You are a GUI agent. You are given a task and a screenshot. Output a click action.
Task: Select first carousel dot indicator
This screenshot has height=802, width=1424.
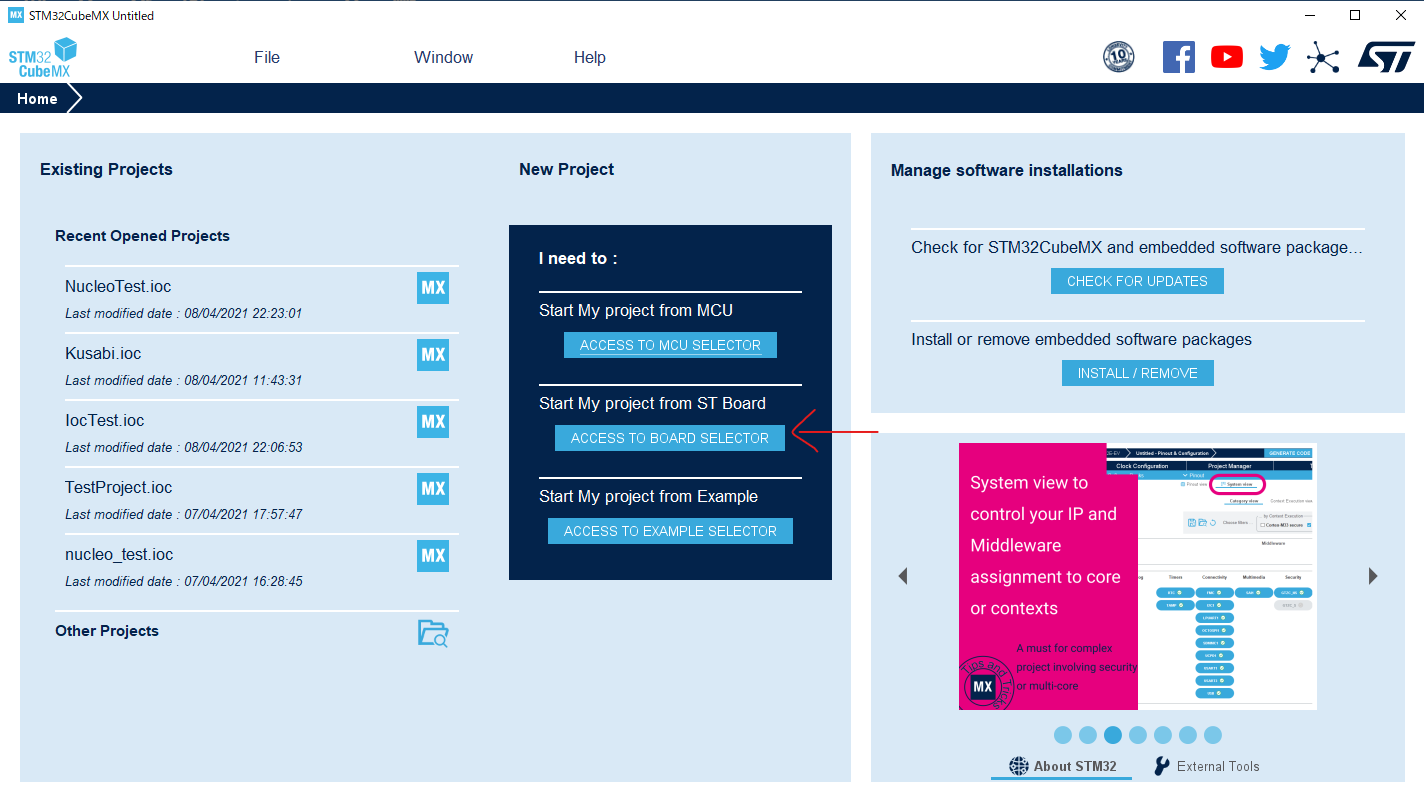coord(1063,735)
